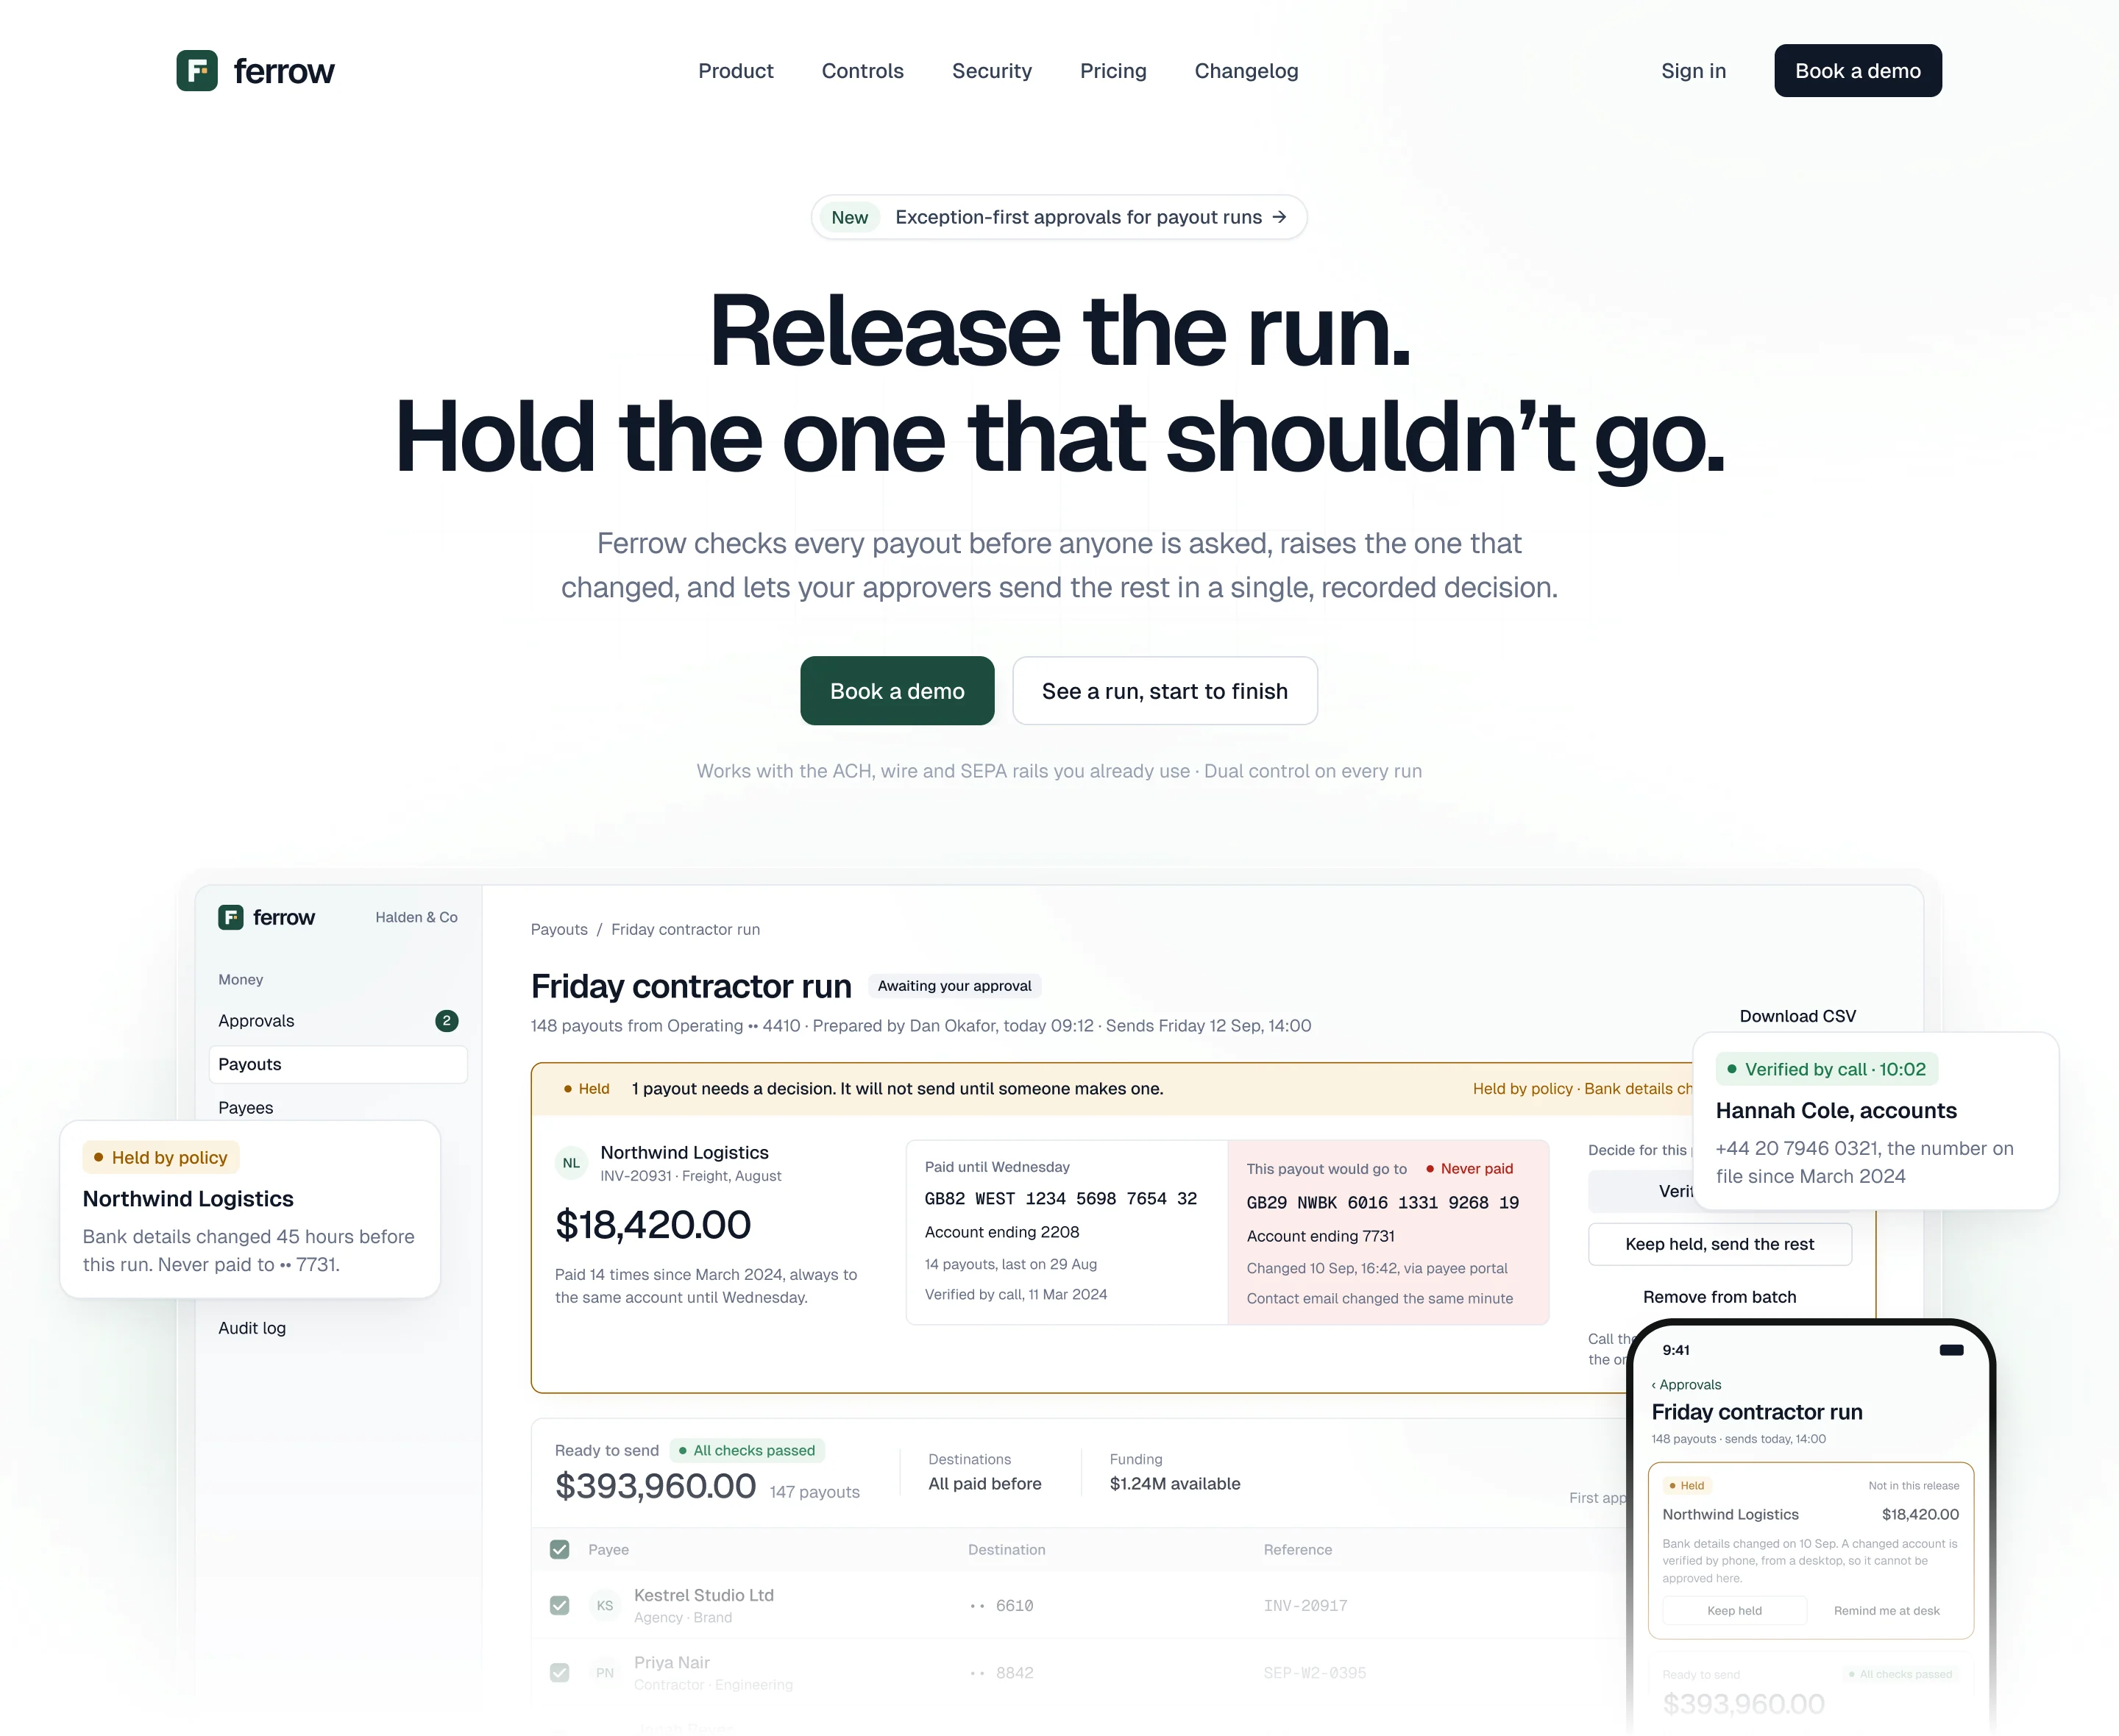Click the Awaiting your approval badge
The width and height of the screenshot is (2119, 1736).
coord(954,986)
